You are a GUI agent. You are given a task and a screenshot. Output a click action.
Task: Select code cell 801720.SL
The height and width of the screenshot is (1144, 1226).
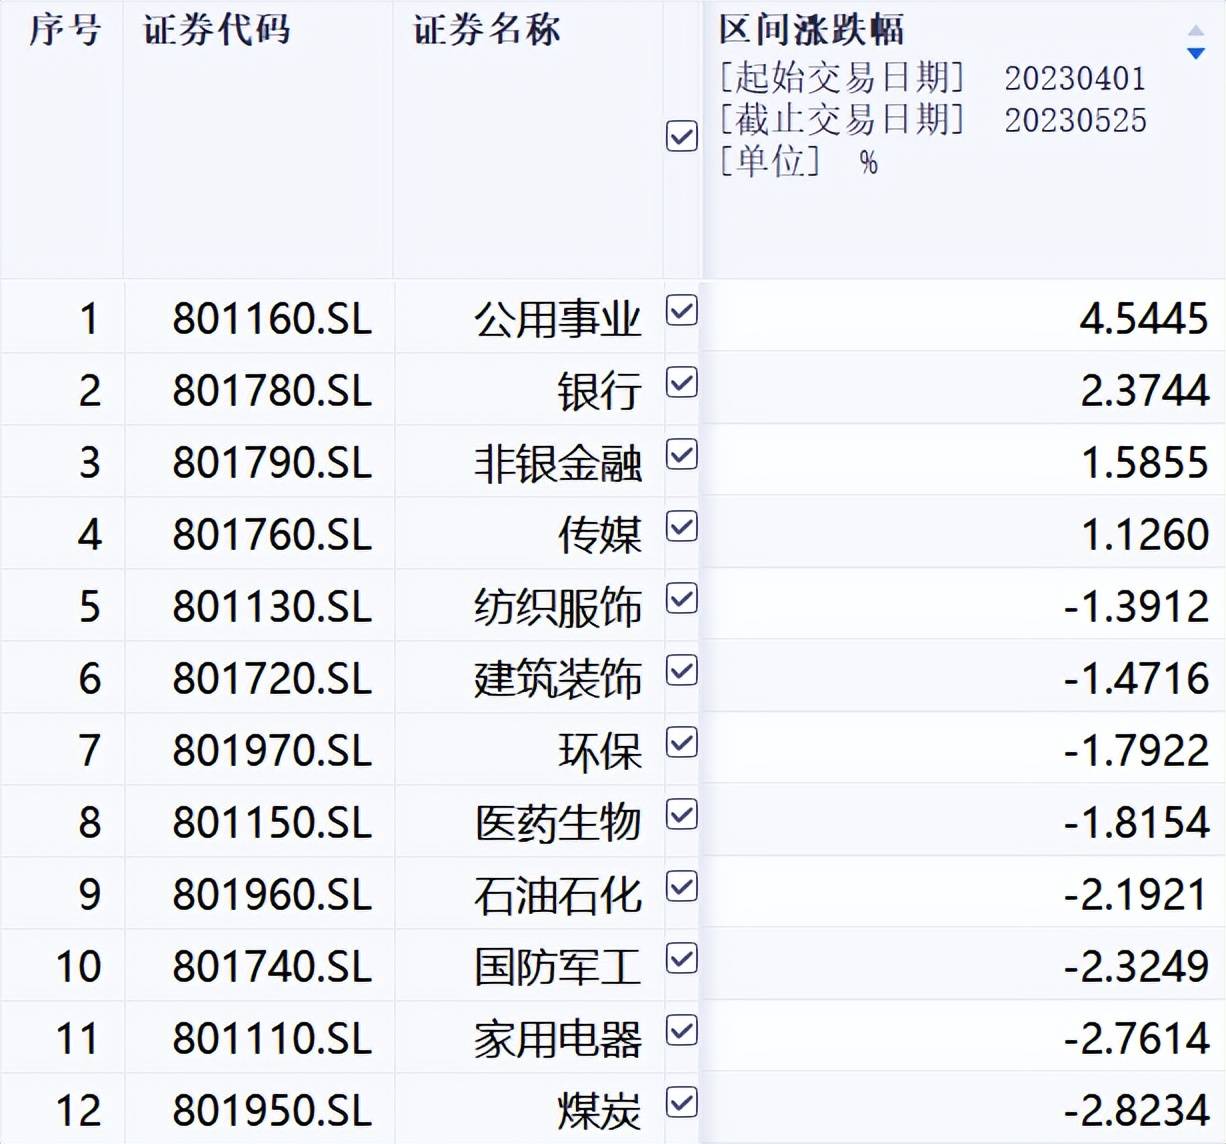coord(272,679)
